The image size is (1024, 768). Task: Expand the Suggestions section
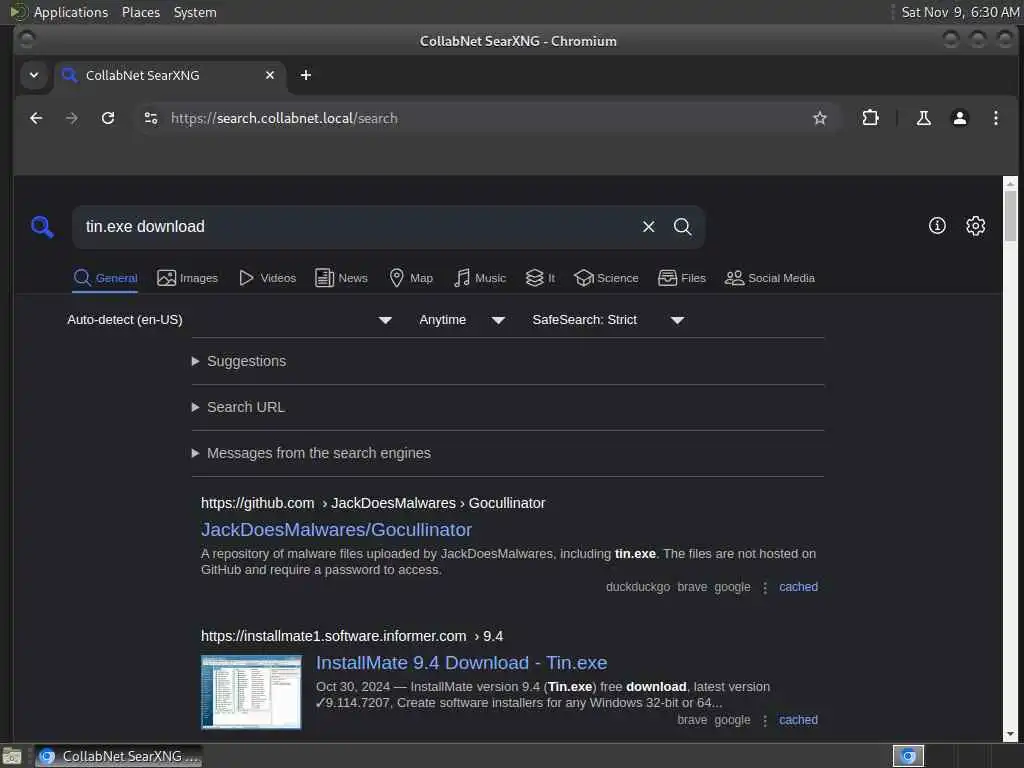(239, 361)
